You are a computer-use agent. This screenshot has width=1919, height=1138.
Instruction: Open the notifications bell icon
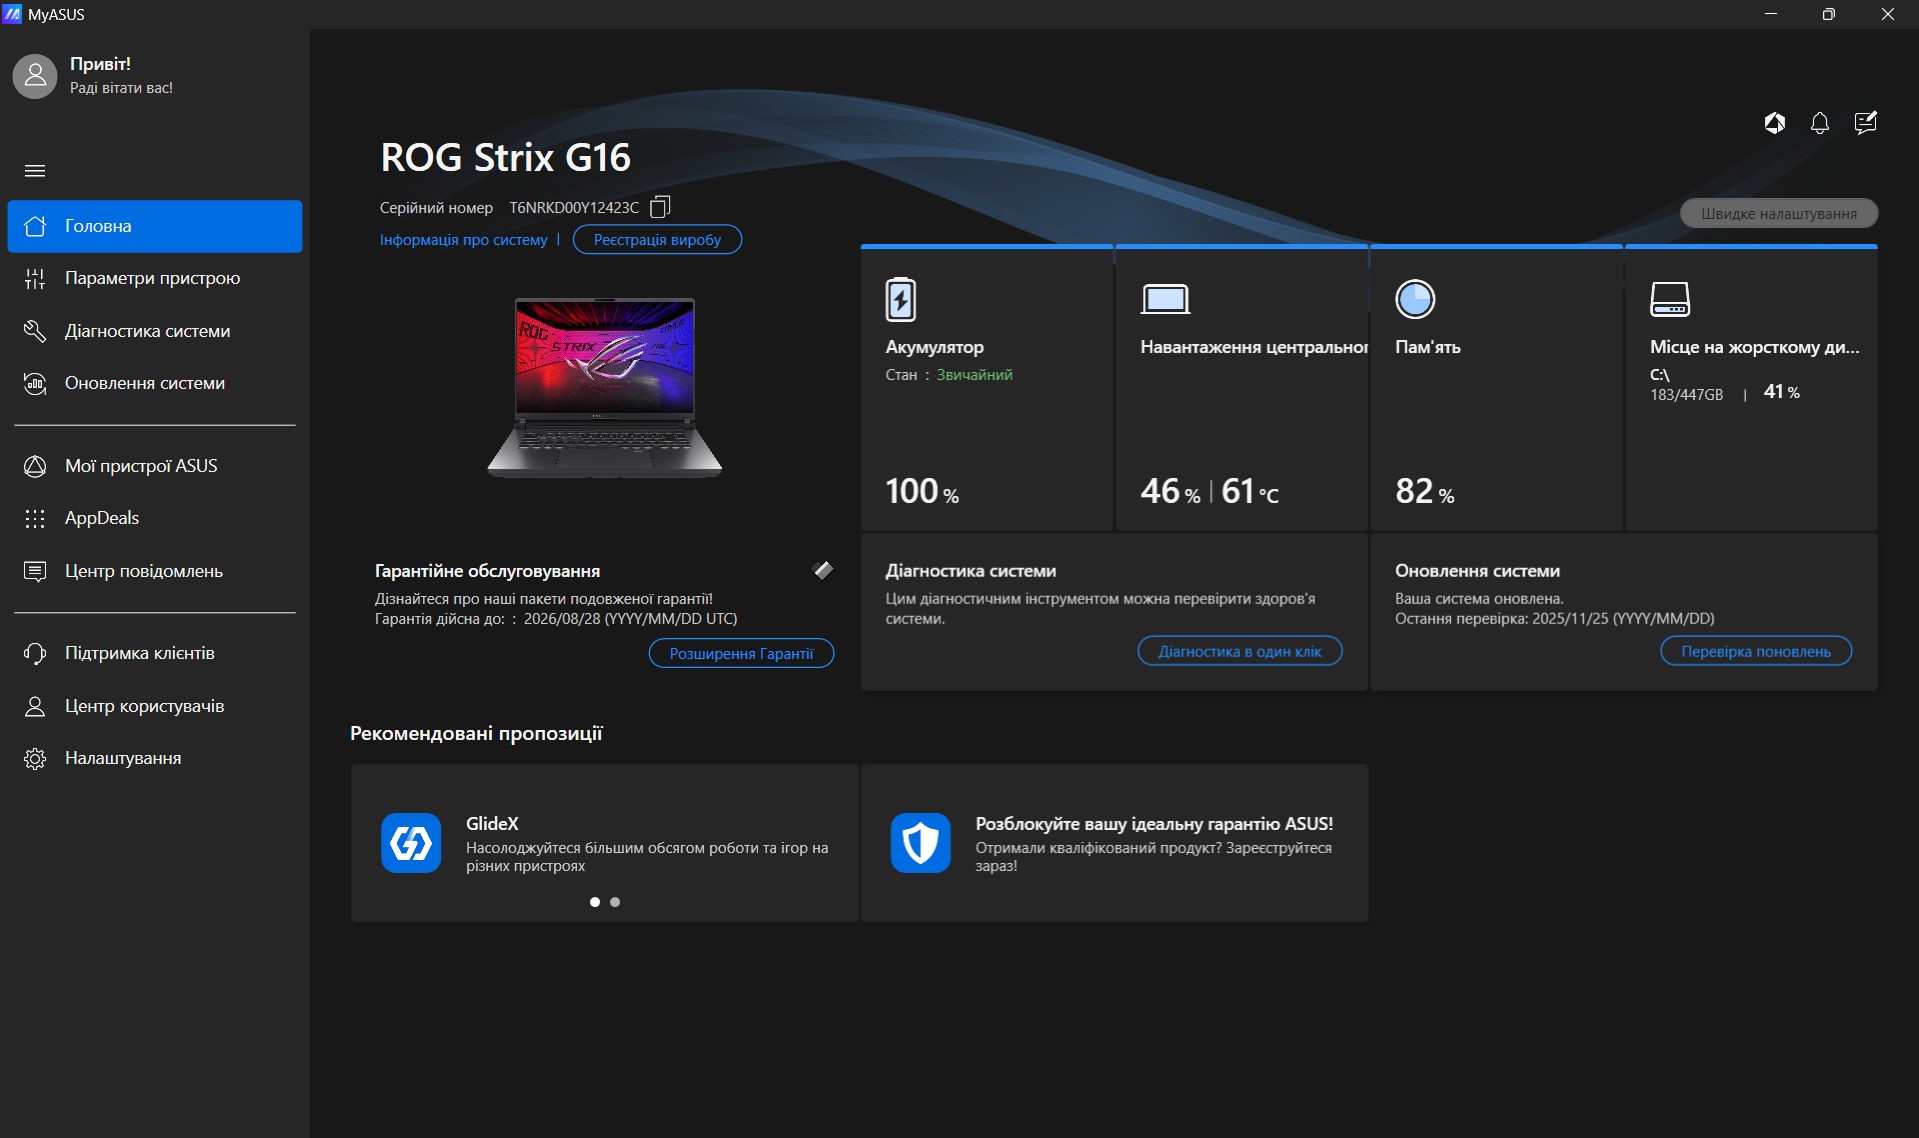1819,123
